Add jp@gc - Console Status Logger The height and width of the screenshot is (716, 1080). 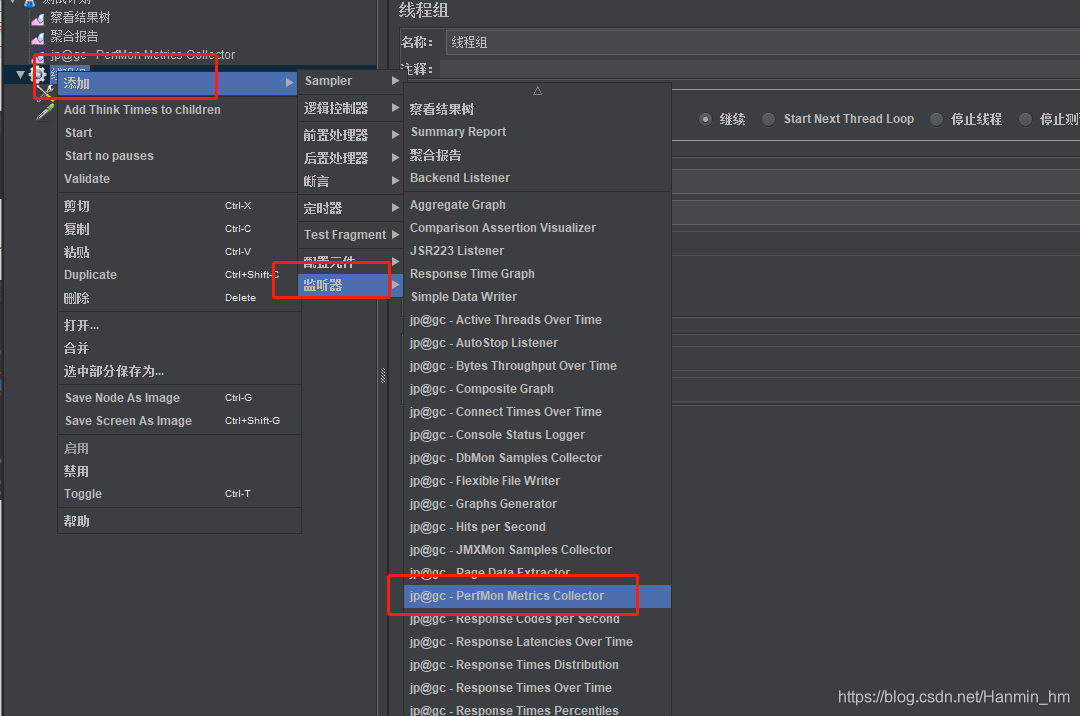(x=537, y=435)
